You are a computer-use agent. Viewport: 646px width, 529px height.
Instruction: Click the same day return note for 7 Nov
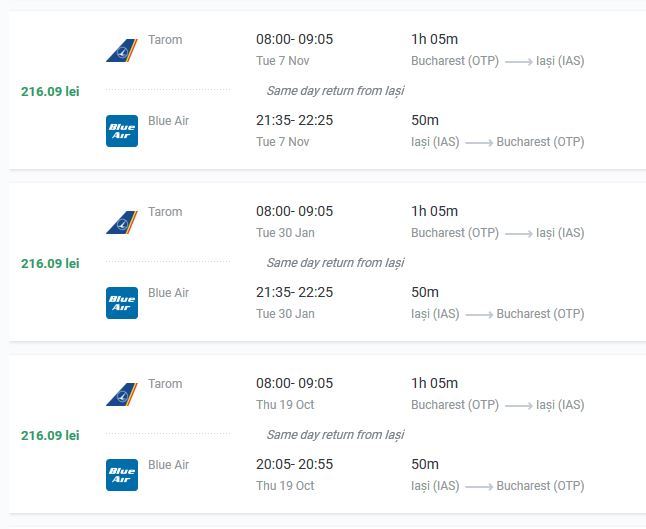coord(335,91)
